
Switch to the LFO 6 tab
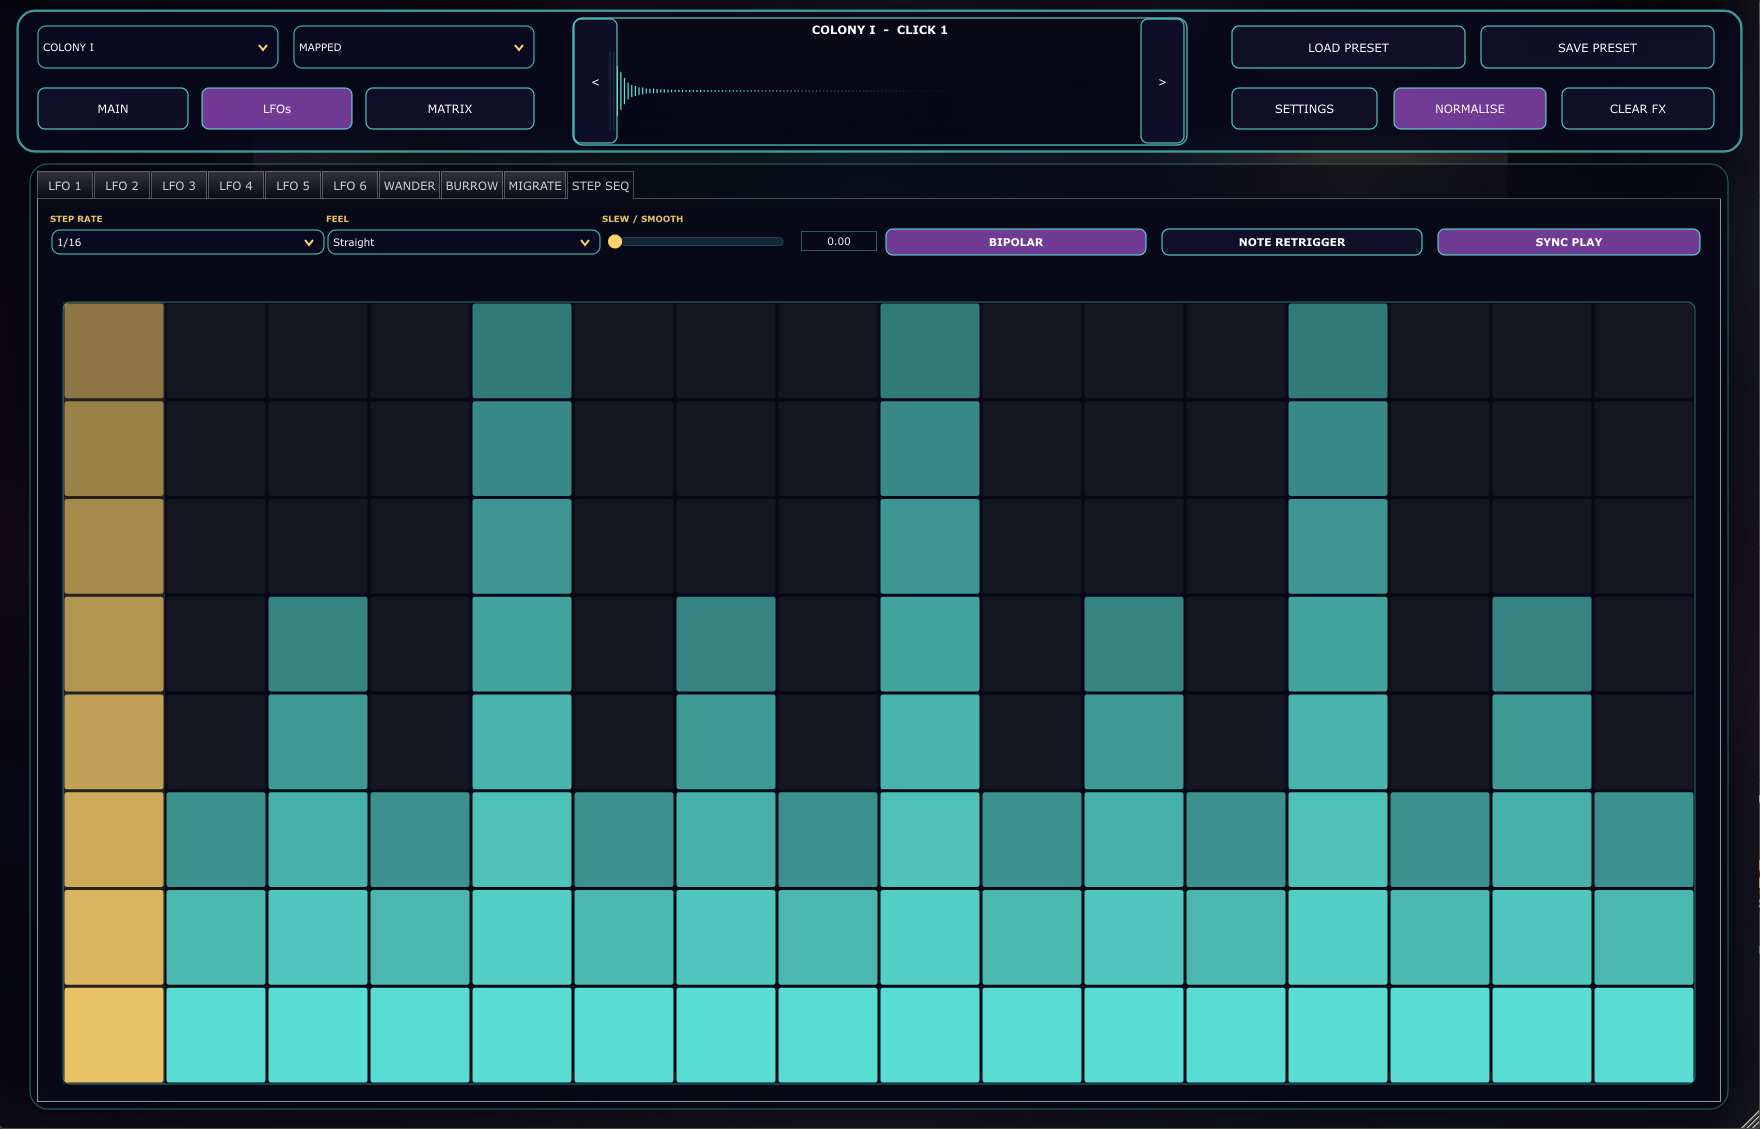[350, 186]
